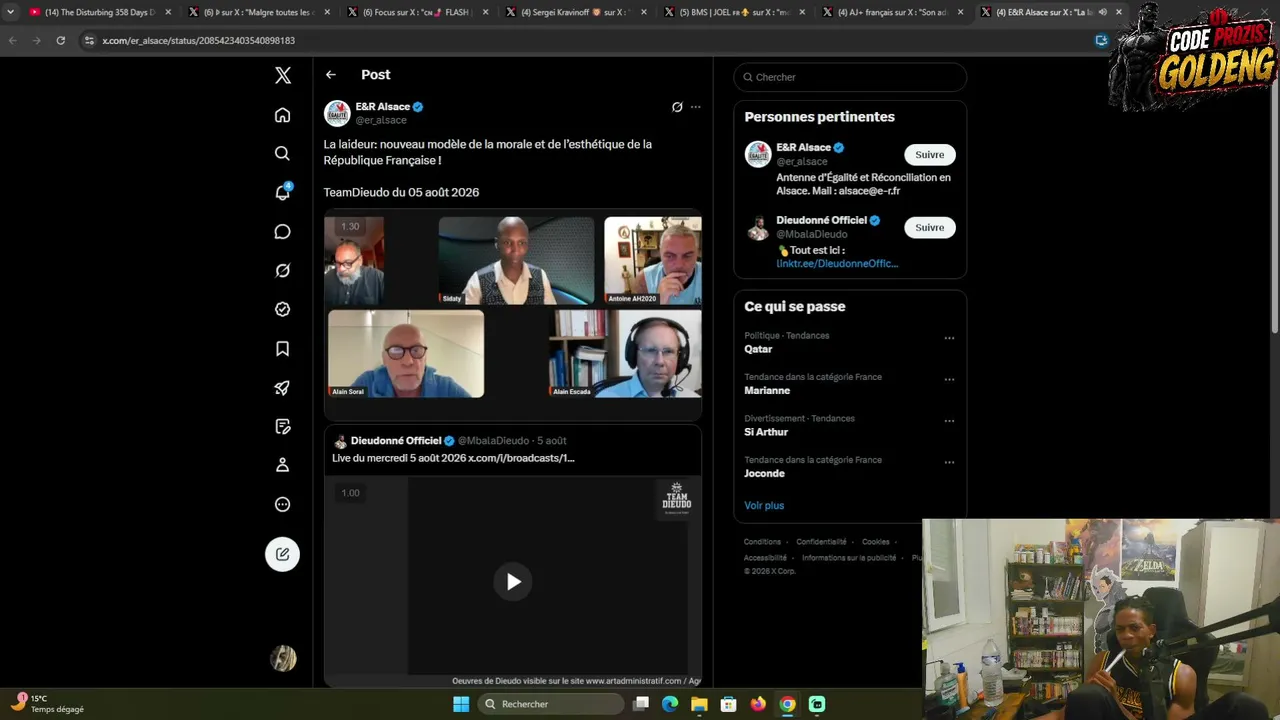The height and width of the screenshot is (720, 1280).
Task: Open the Cookies footer link
Action: [876, 542]
